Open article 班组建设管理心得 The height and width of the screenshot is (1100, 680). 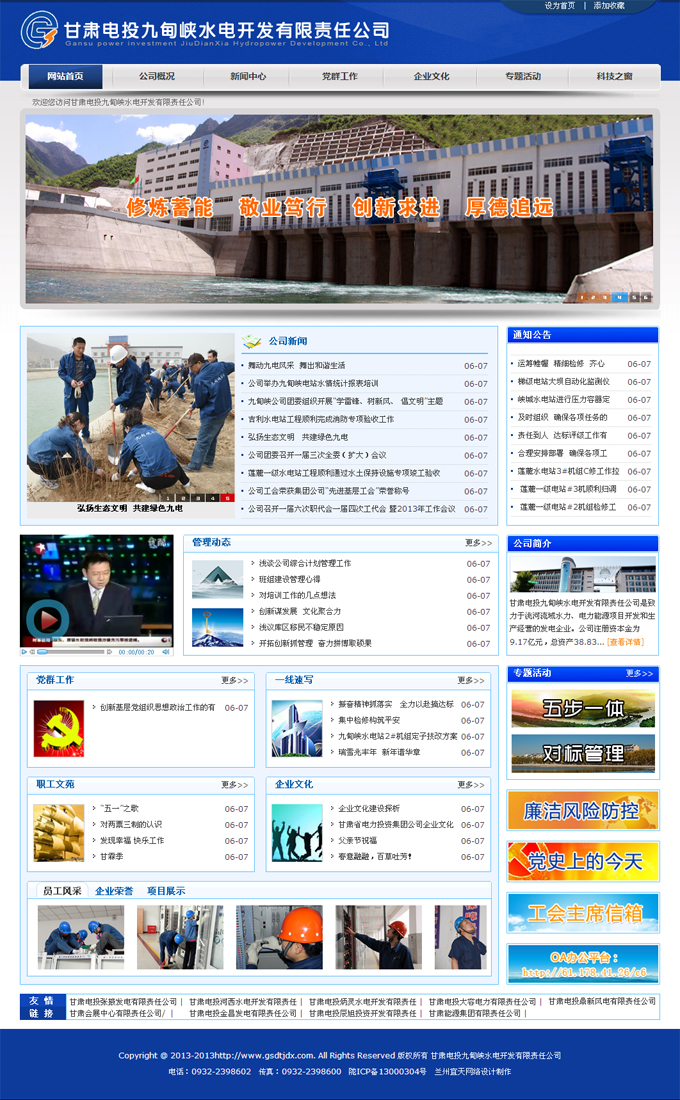[x=289, y=579]
